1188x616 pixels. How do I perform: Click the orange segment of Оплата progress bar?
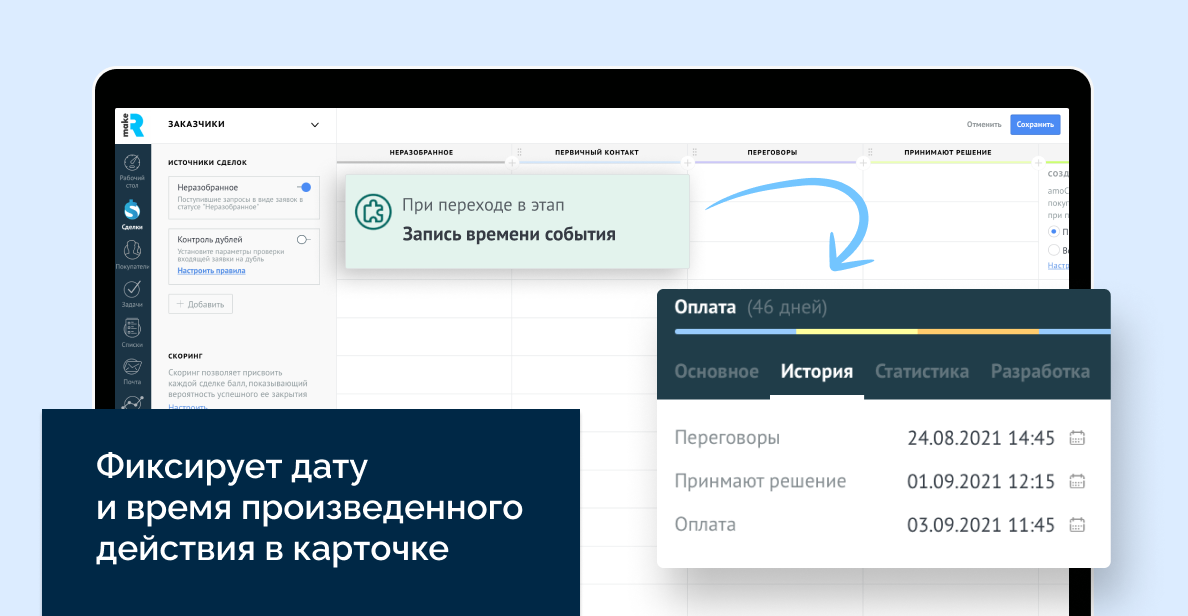[x=978, y=331]
